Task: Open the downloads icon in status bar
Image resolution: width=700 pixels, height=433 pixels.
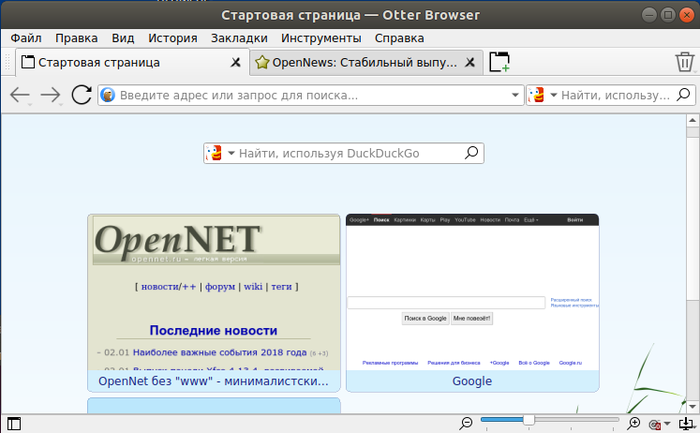Action: tap(686, 423)
